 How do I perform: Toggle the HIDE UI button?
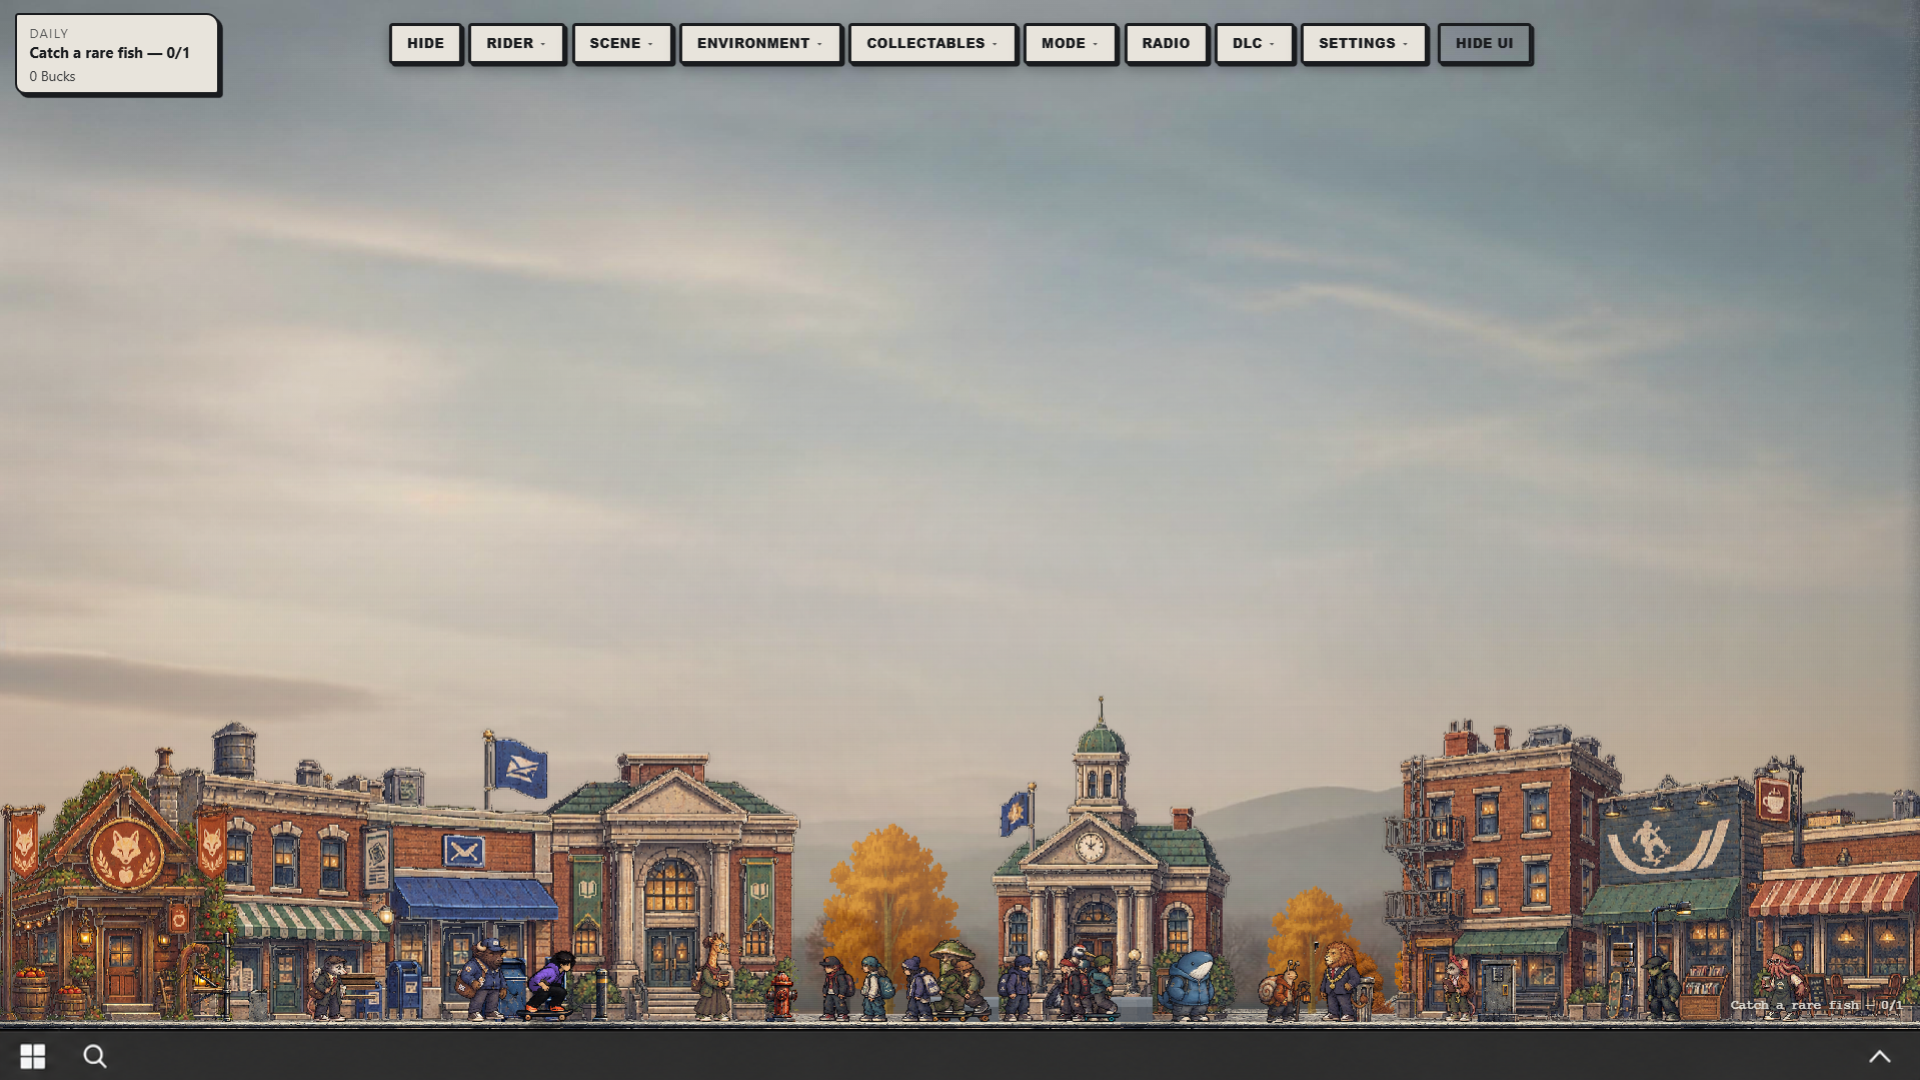point(1484,44)
